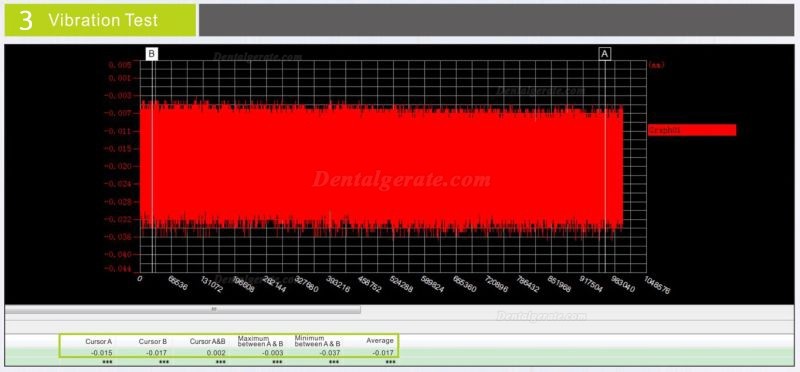Click the Minimum between A & B header
800x372 pixels.
coord(317,341)
